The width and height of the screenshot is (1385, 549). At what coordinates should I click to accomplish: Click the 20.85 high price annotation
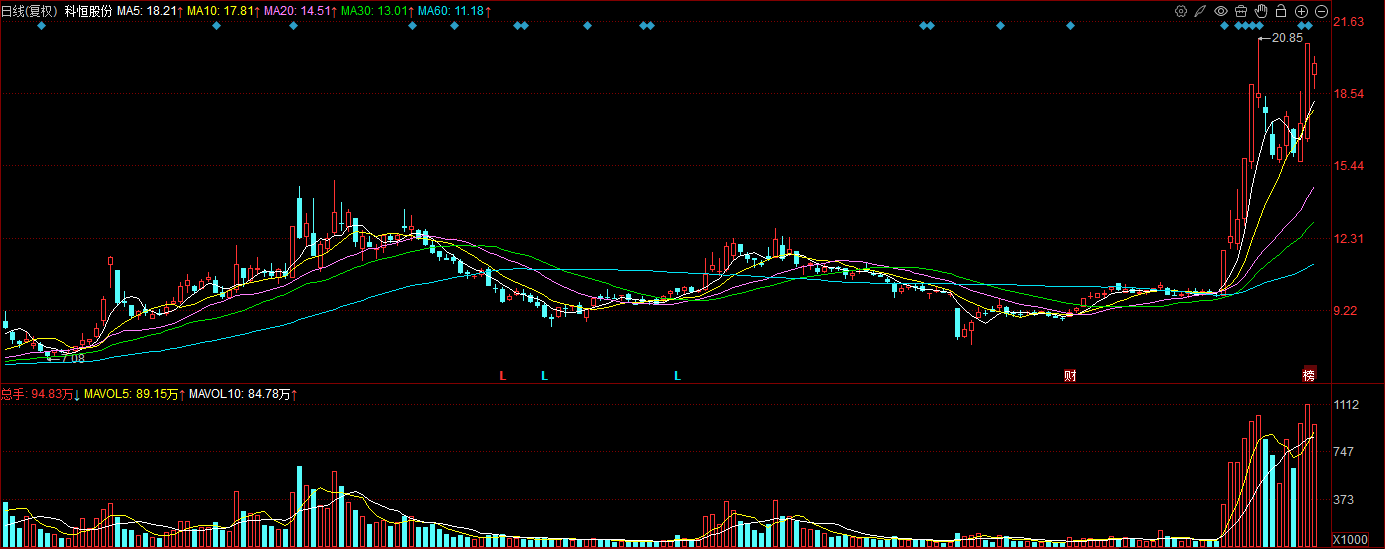pos(1287,38)
